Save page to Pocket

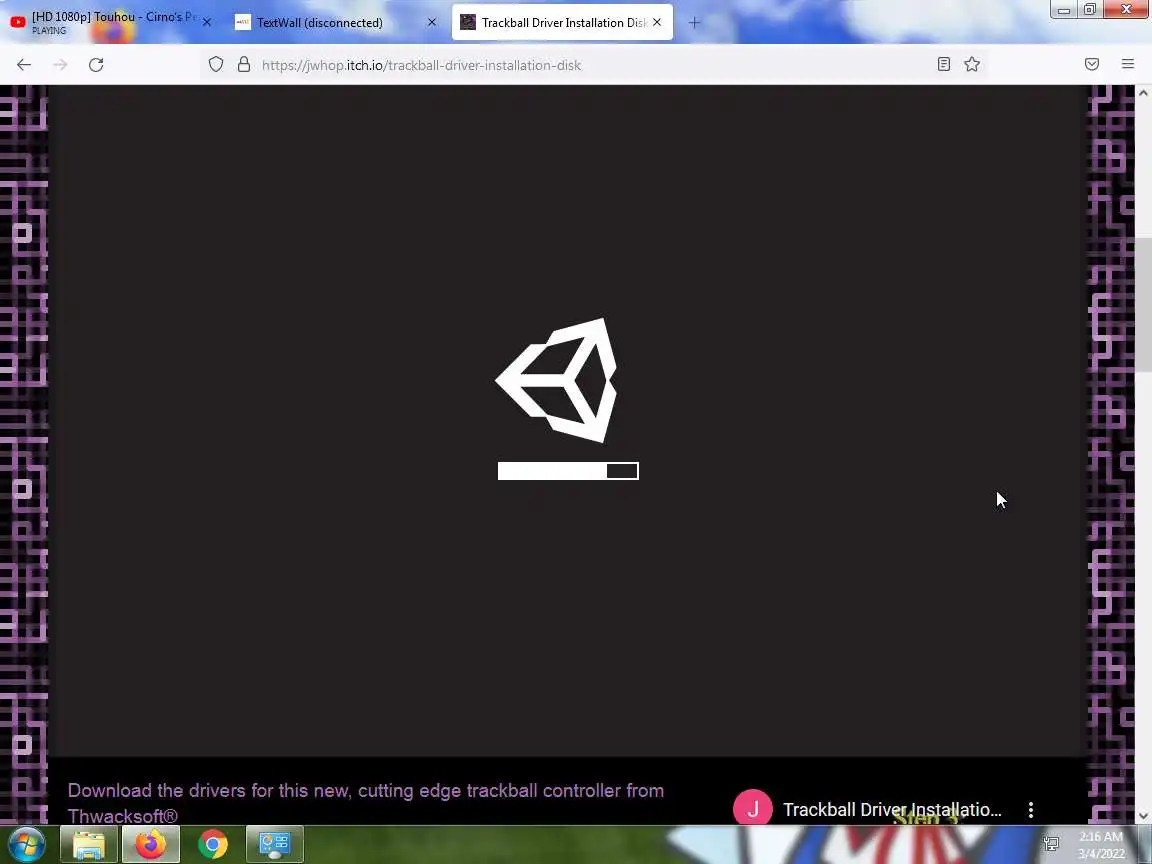tap(1092, 65)
